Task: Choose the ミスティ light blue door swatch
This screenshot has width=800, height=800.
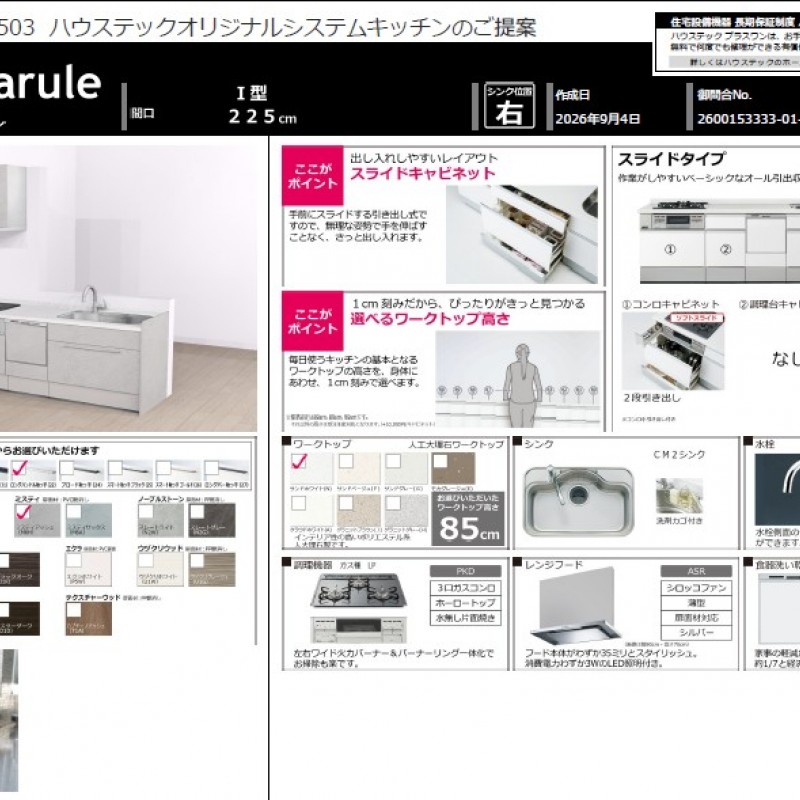Action: (x=89, y=520)
